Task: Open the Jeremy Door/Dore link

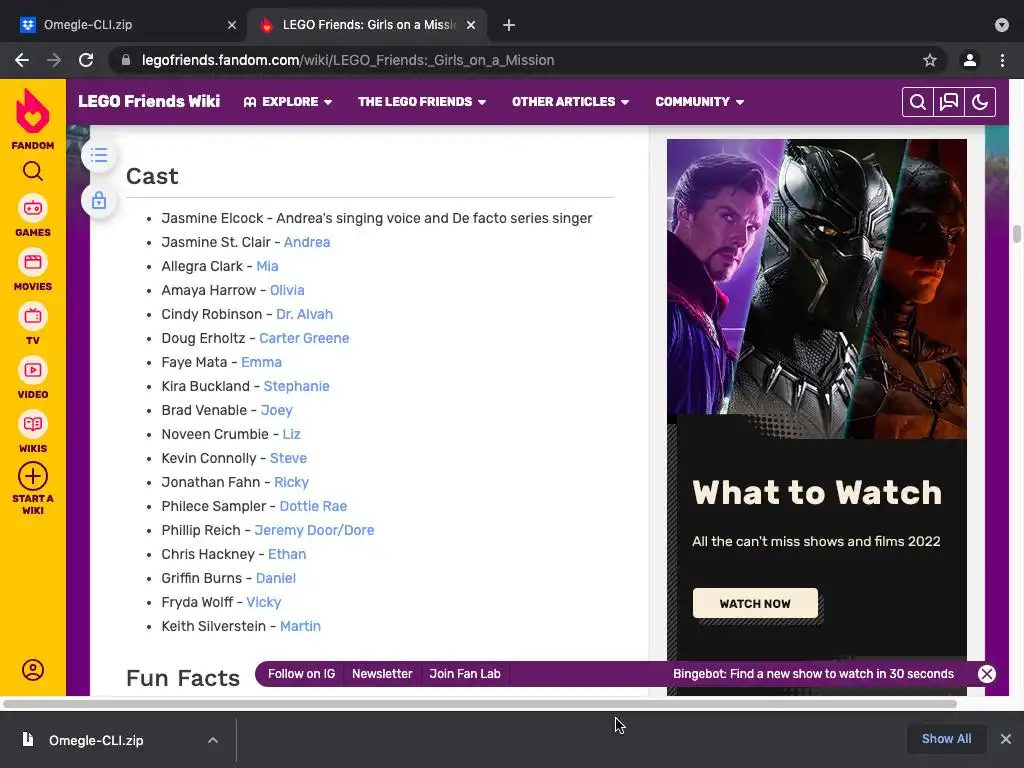Action: pos(314,530)
